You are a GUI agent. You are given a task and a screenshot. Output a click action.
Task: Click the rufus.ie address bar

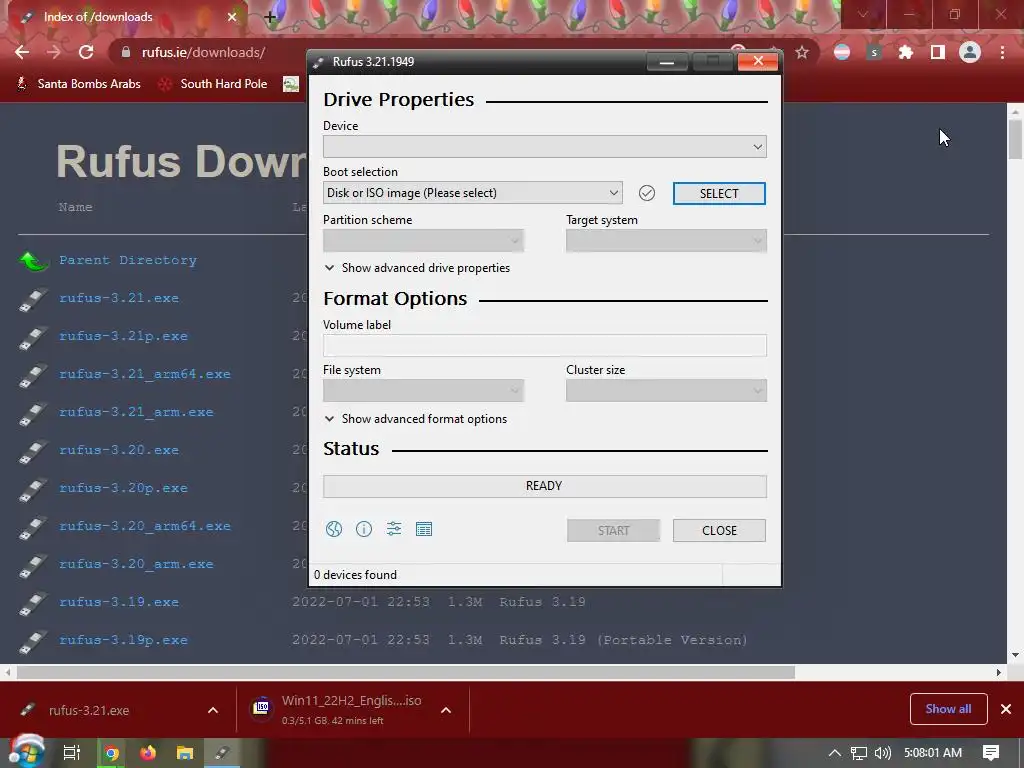204,52
